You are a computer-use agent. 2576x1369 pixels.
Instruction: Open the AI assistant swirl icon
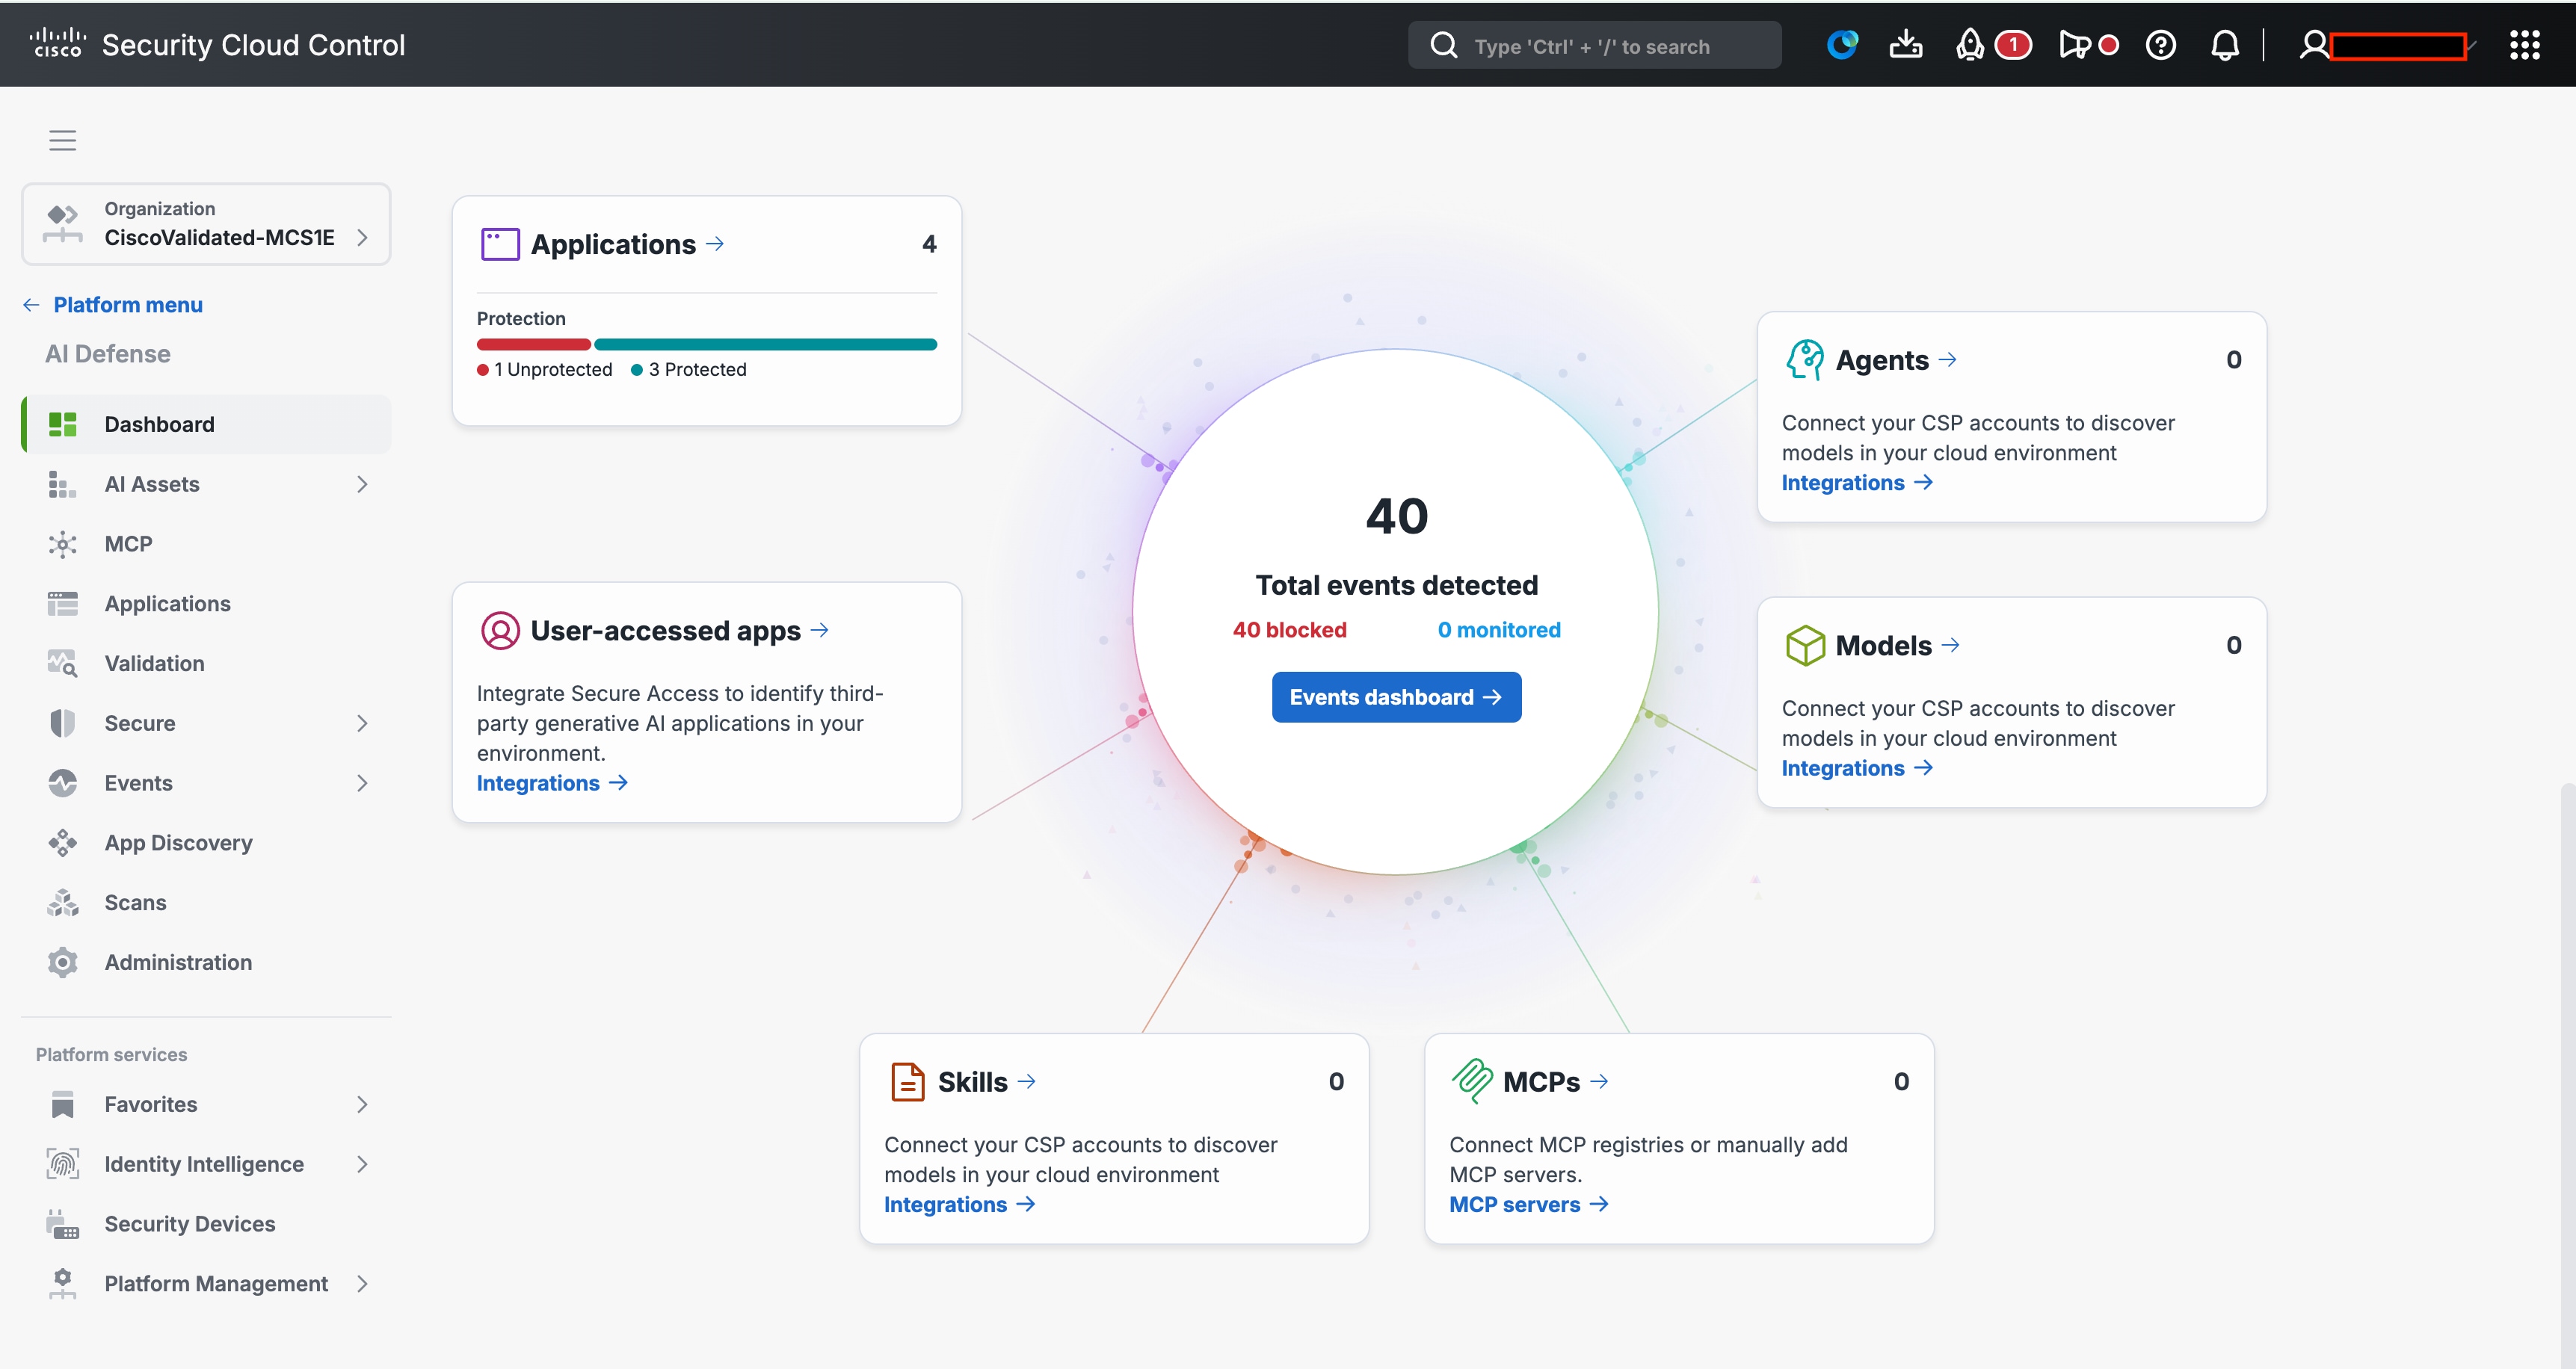pos(1842,45)
